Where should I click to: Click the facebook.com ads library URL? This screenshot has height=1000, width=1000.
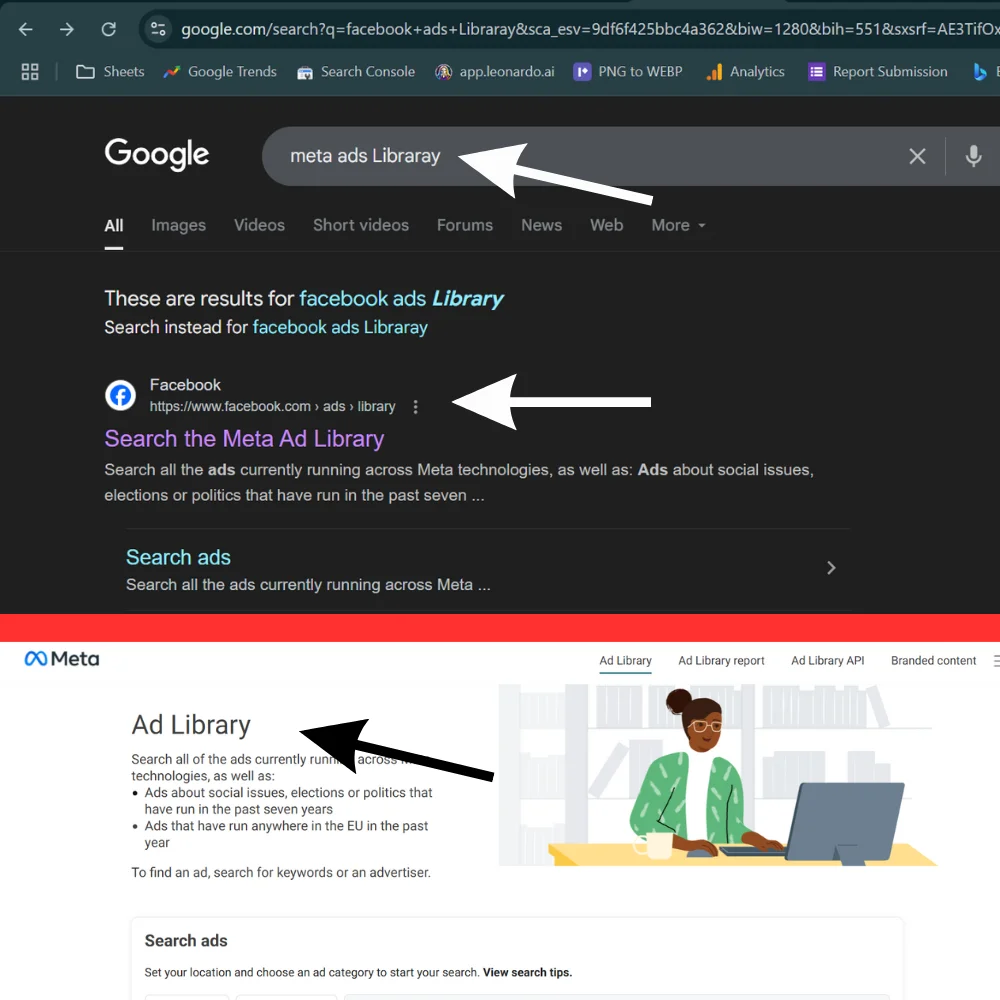tap(272, 407)
